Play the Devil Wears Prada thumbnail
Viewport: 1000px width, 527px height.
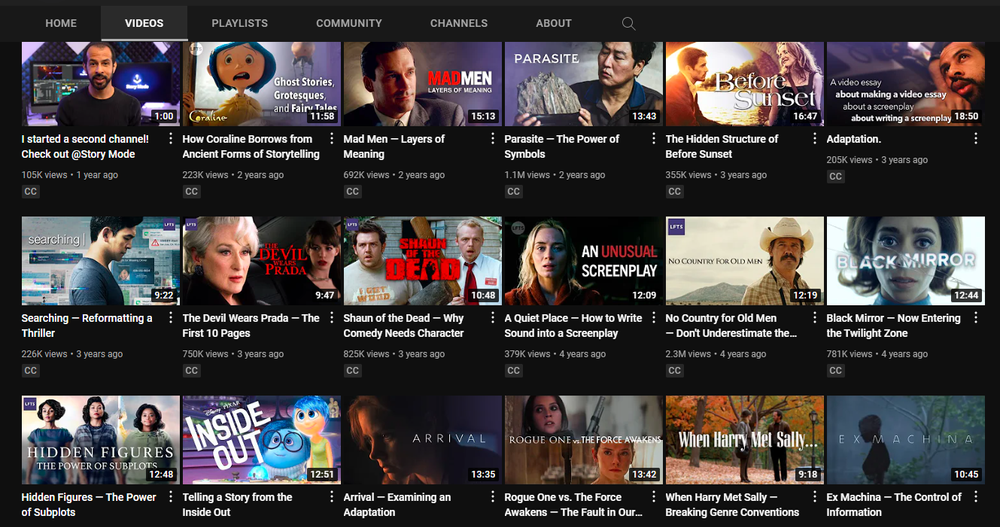pyautogui.click(x=261, y=260)
